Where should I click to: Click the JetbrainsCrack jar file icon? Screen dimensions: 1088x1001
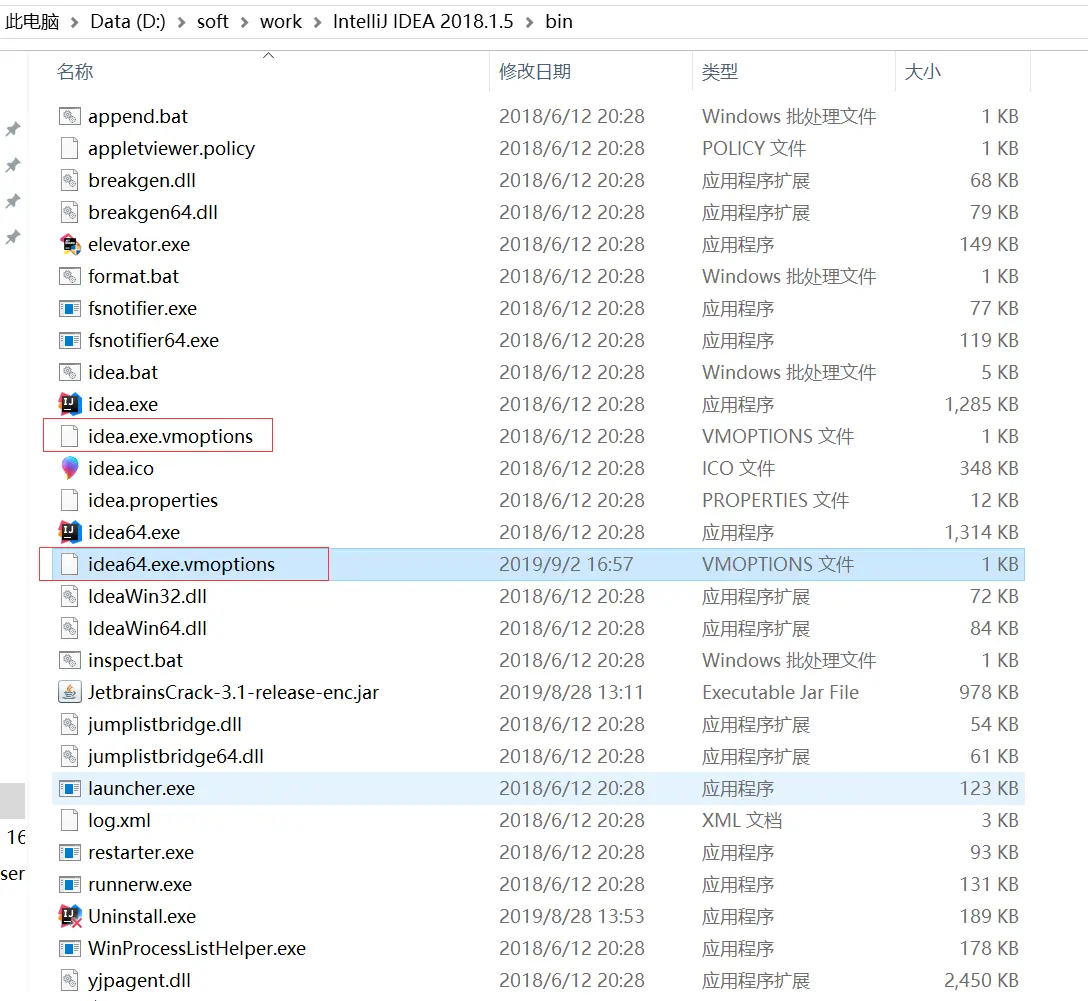pyautogui.click(x=69, y=692)
